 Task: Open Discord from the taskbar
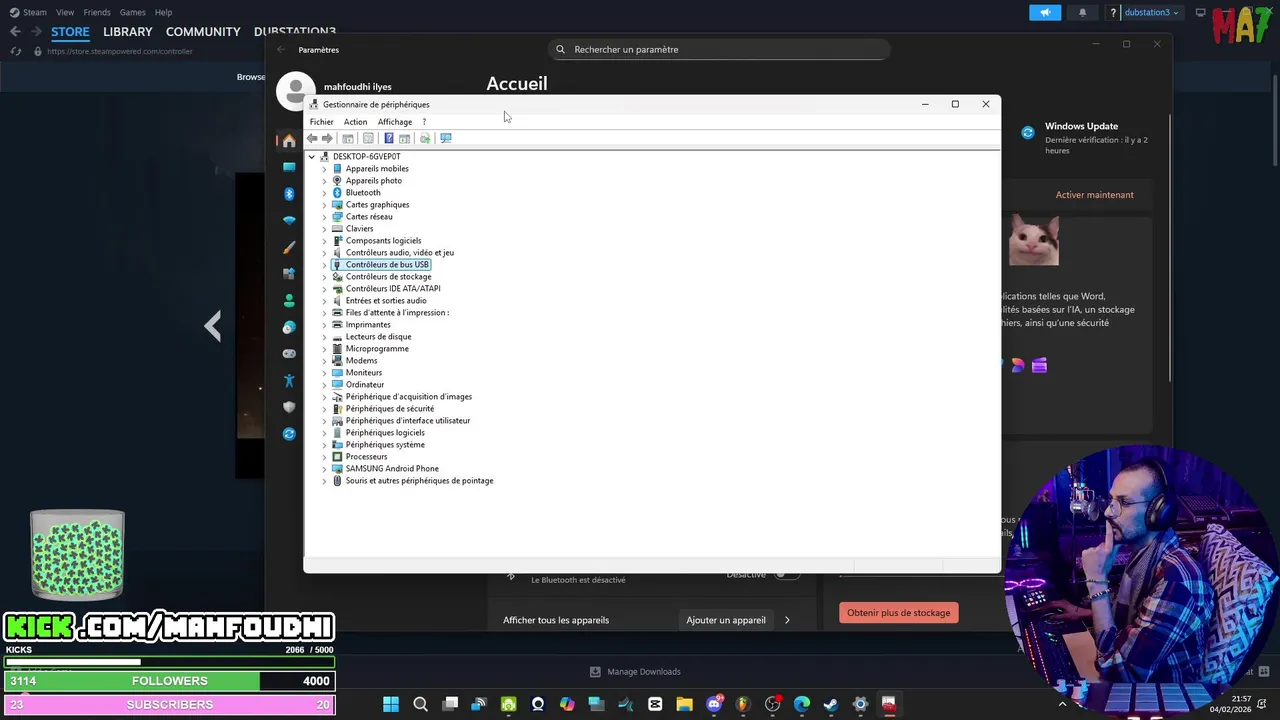point(714,704)
